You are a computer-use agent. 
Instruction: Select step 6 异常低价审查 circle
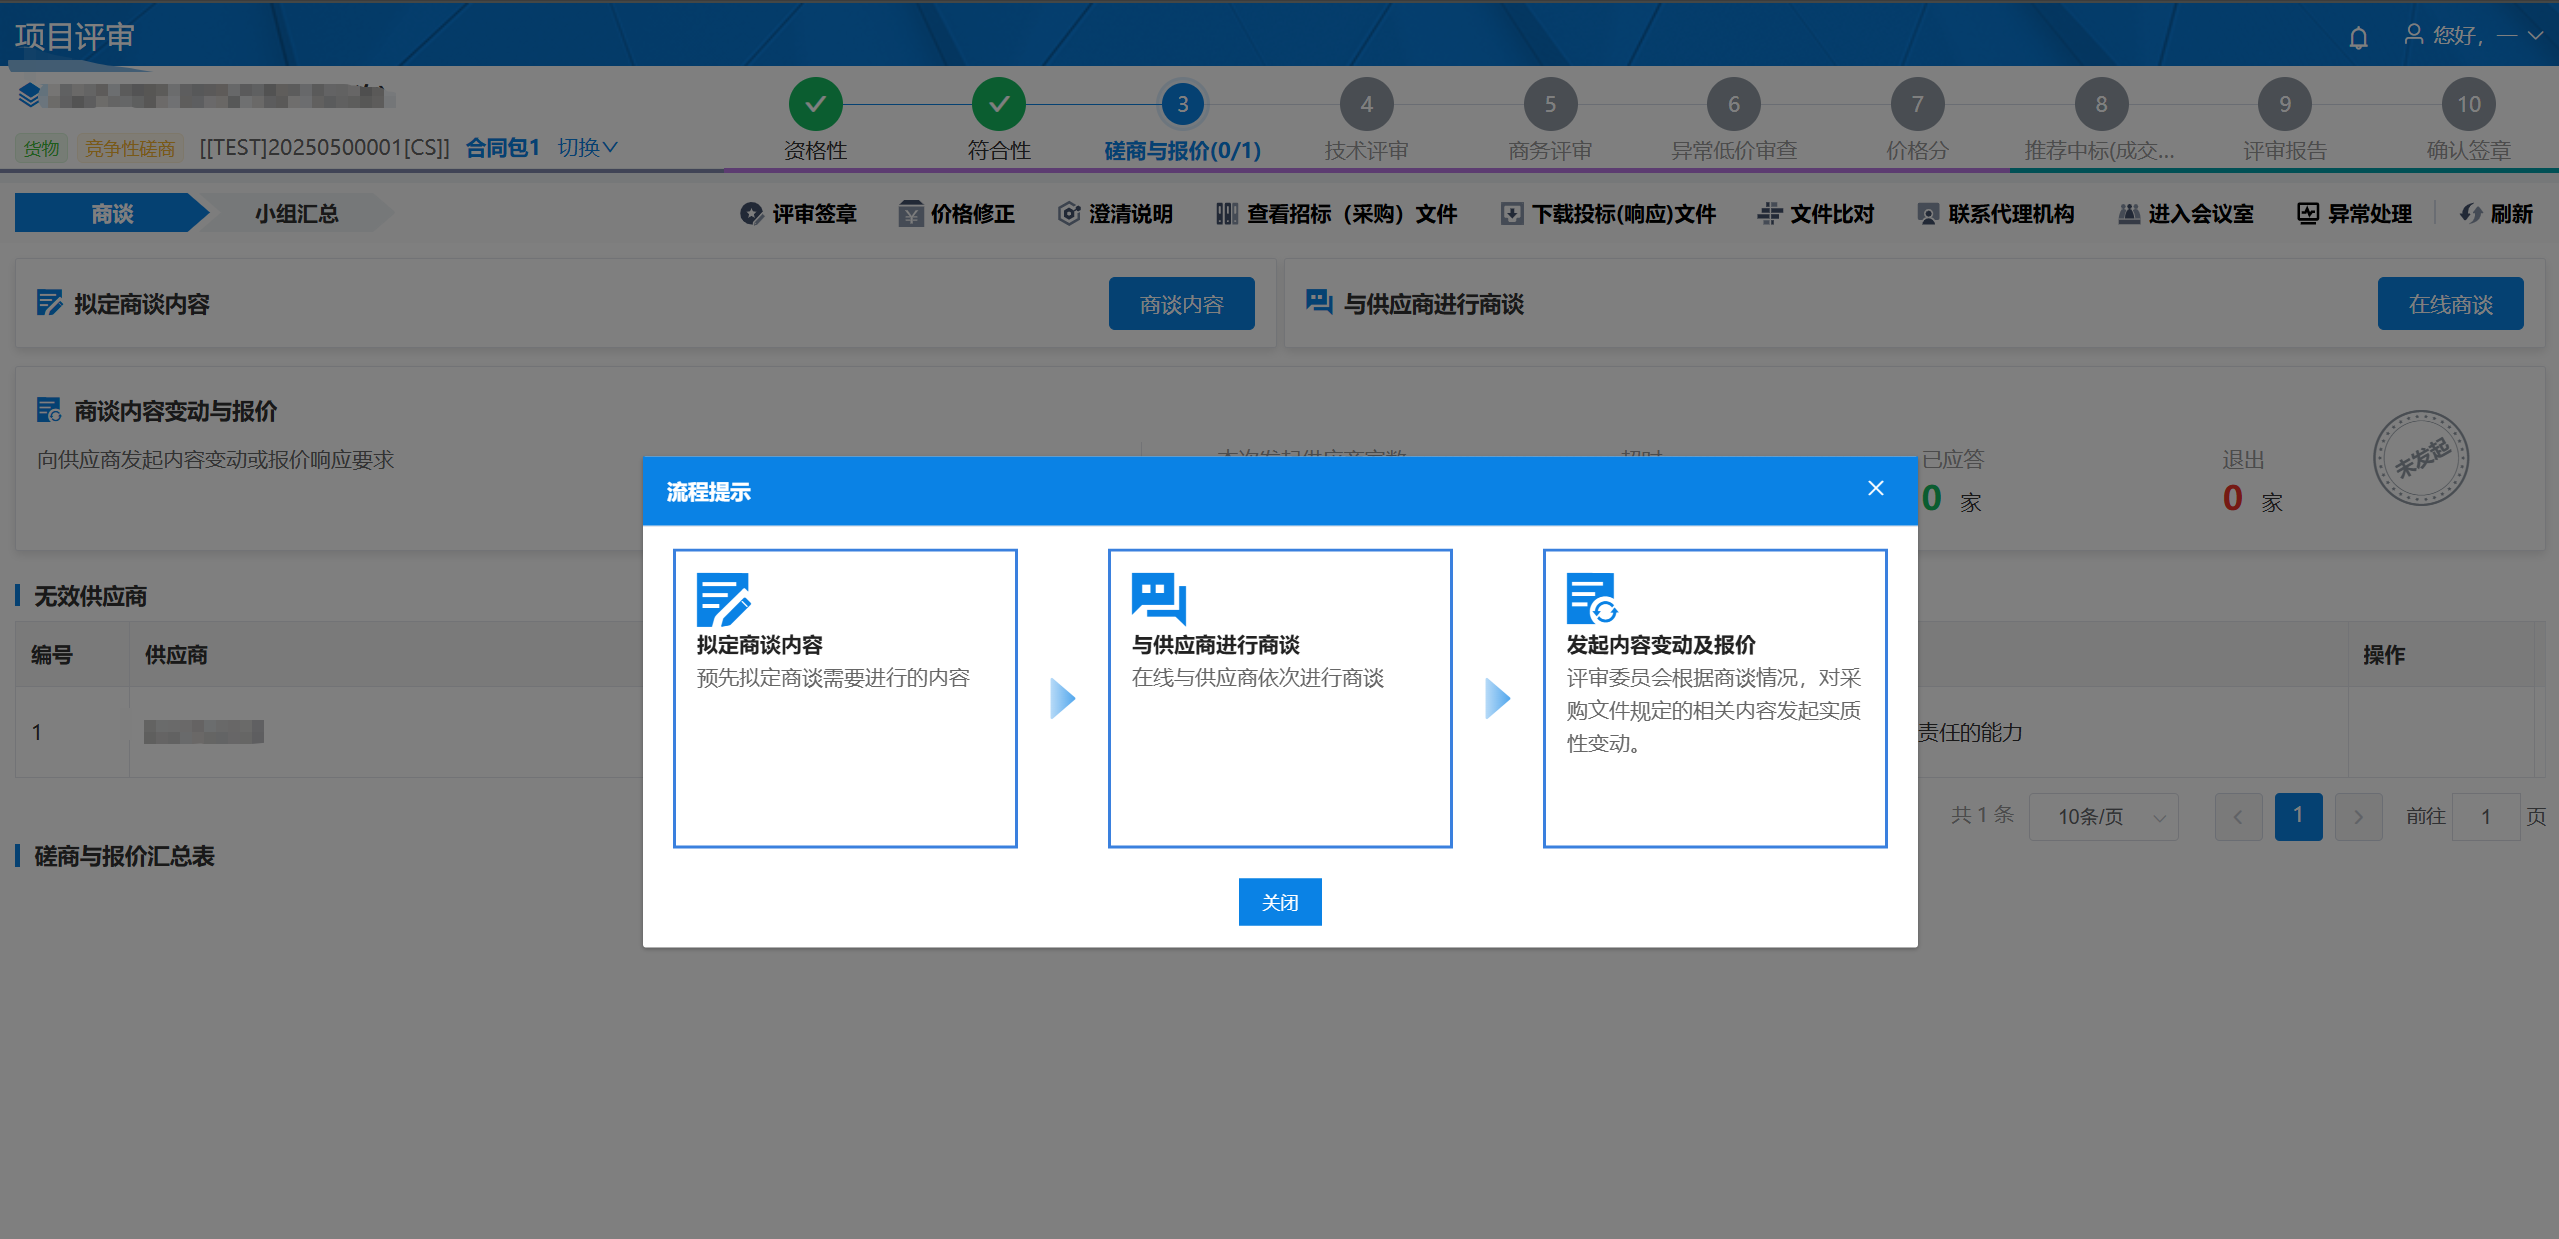point(1733,104)
